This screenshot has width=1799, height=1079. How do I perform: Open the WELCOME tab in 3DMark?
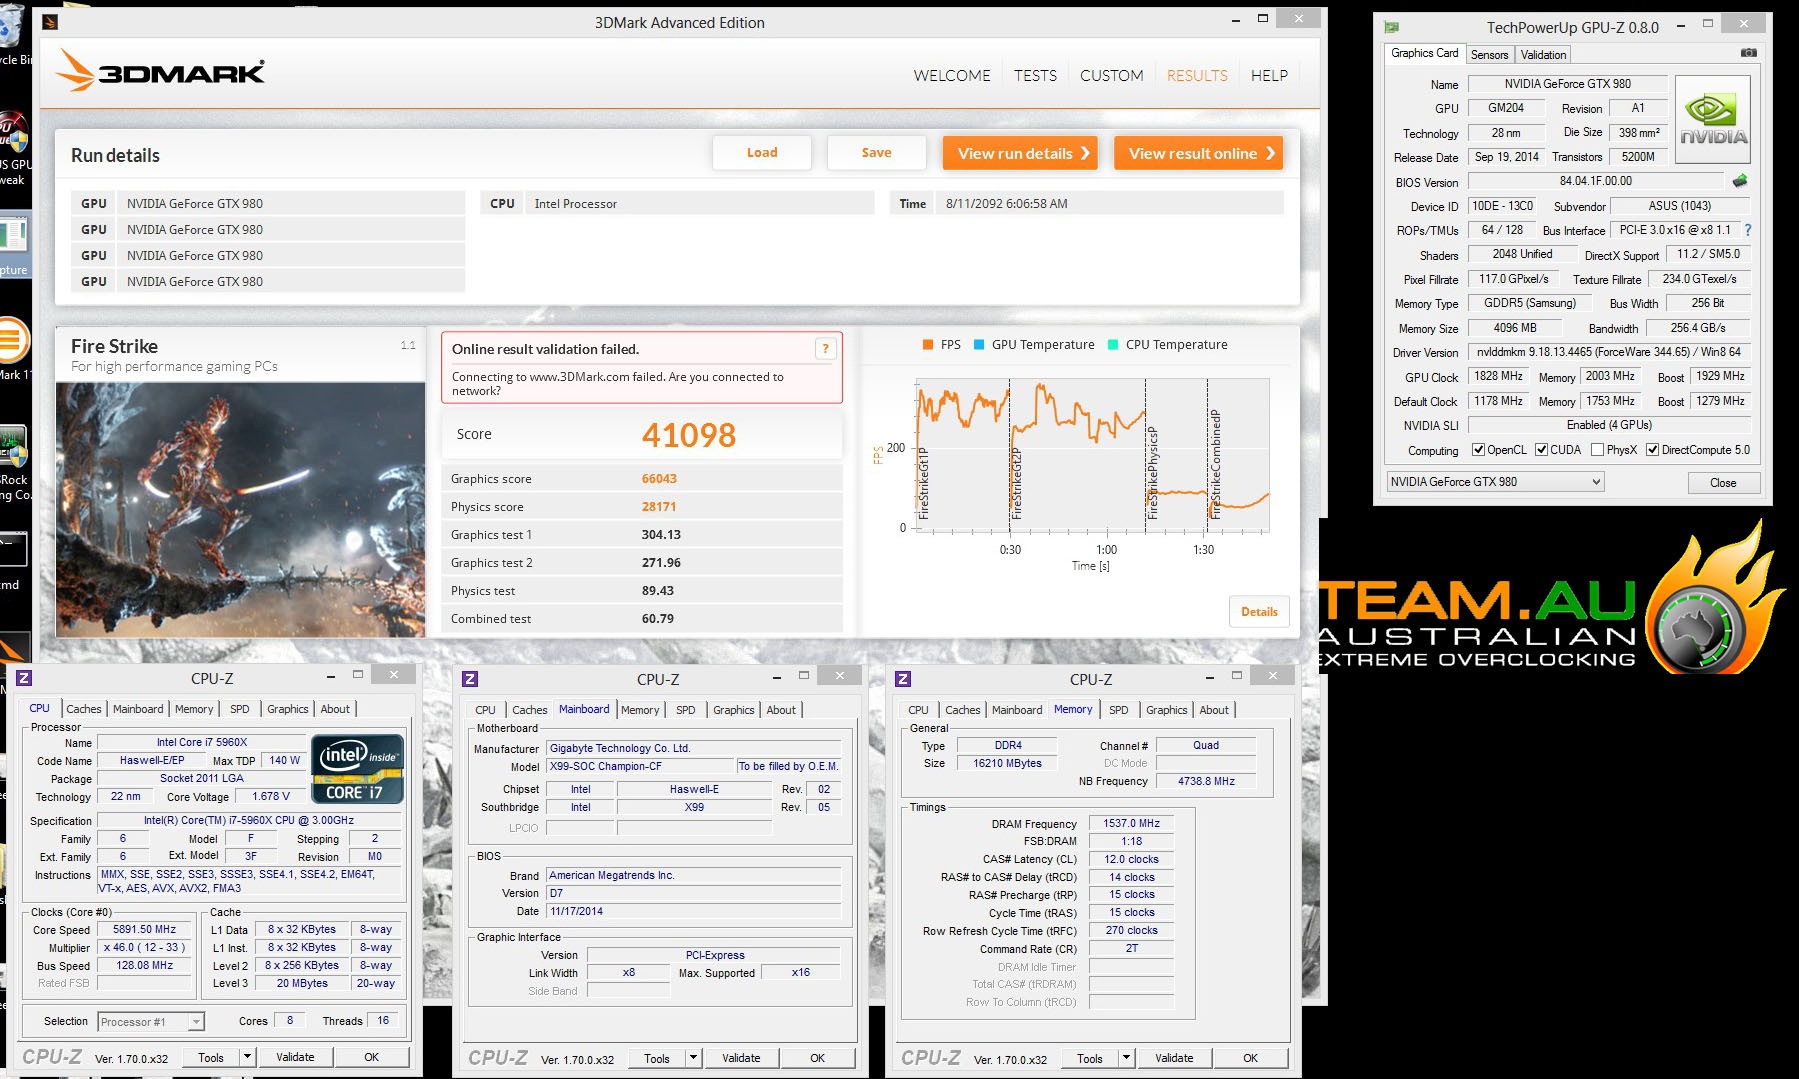[952, 75]
